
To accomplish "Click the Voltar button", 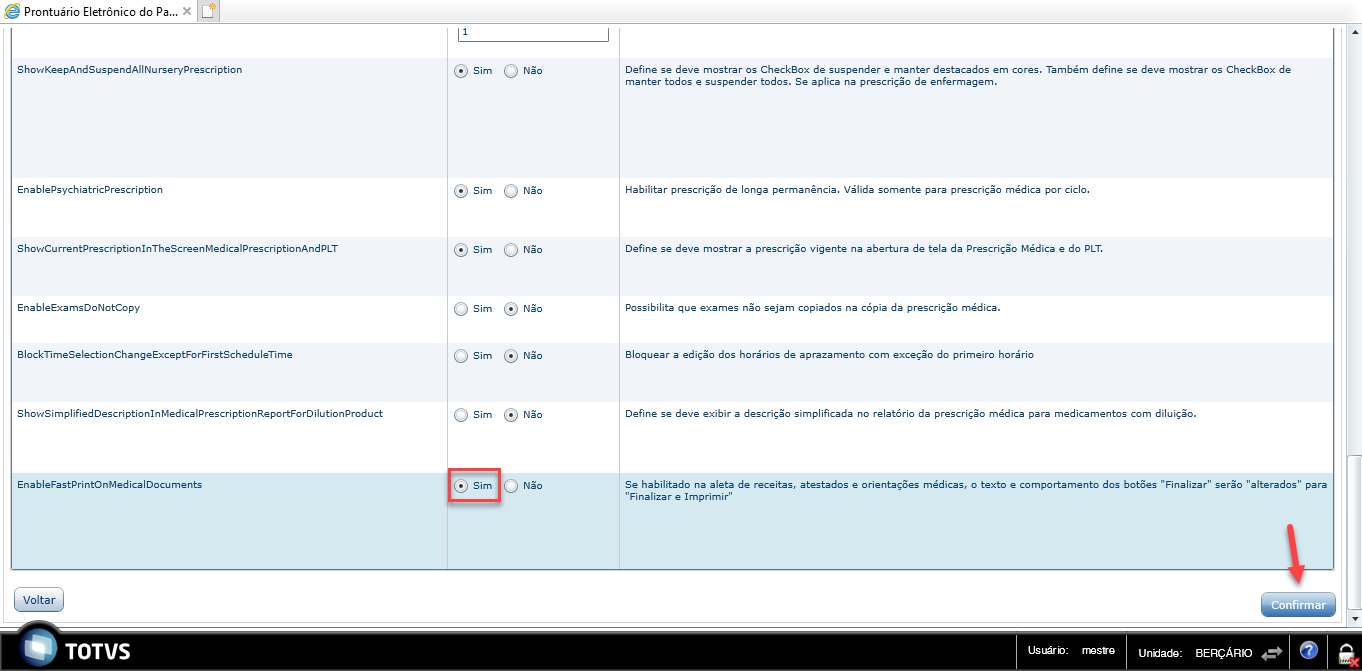I will pos(39,600).
